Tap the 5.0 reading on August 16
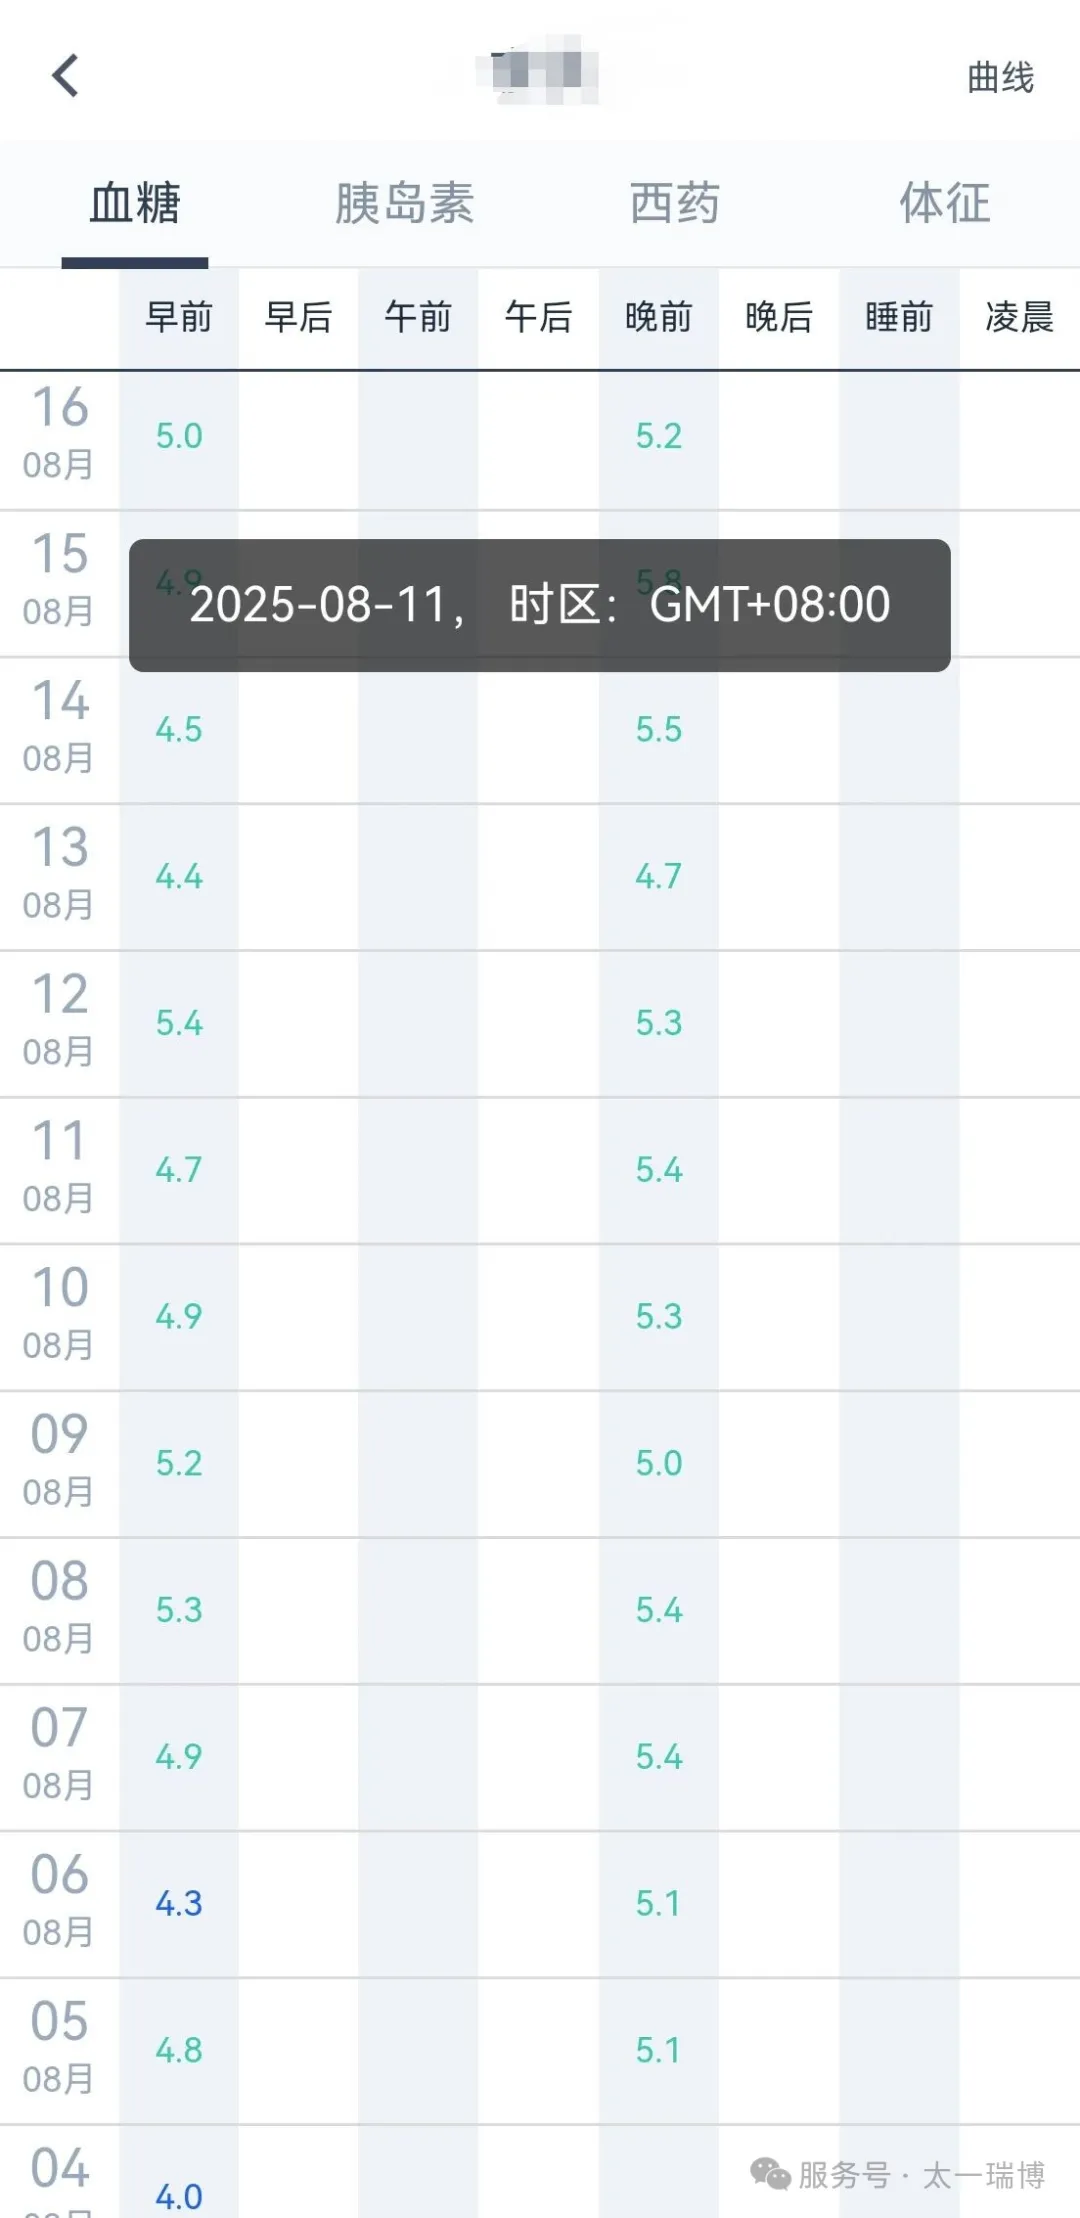Viewport: 1080px width, 2218px height. pyautogui.click(x=179, y=436)
